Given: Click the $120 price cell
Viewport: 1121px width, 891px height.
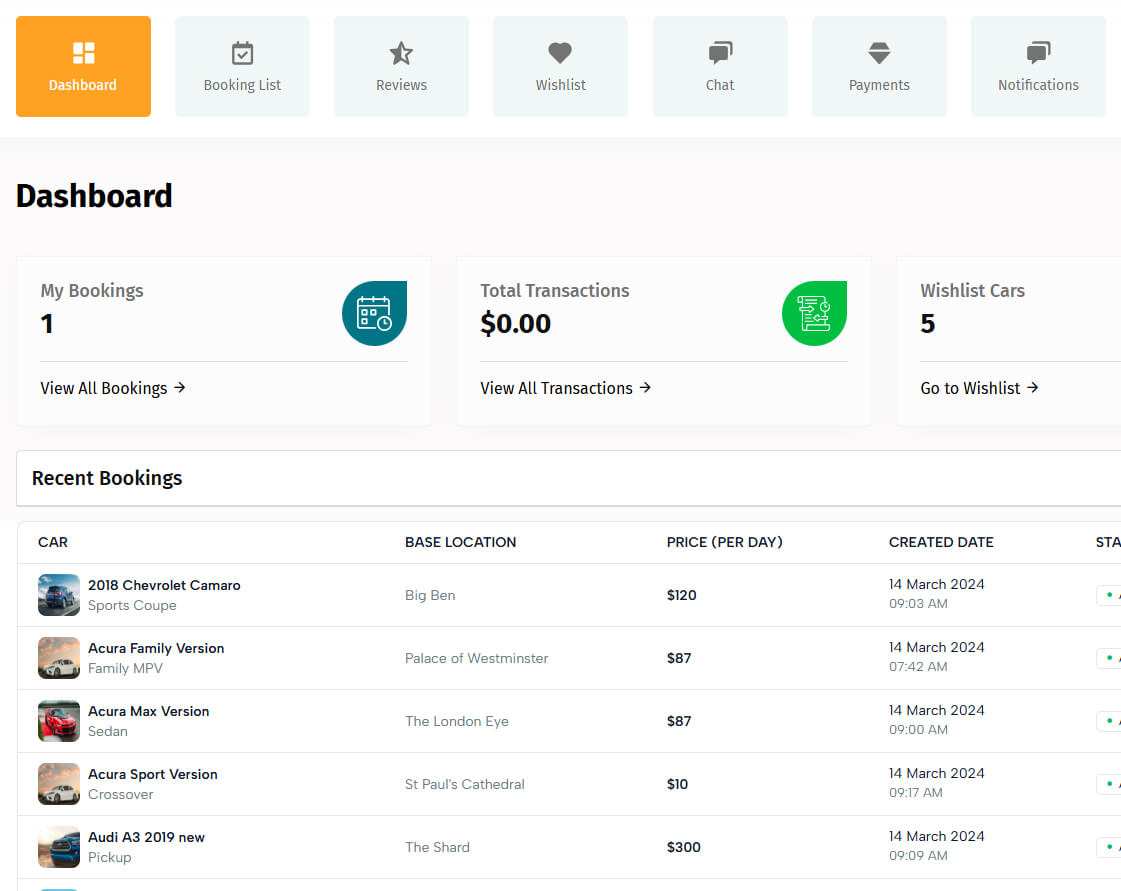Looking at the screenshot, I should coord(681,595).
